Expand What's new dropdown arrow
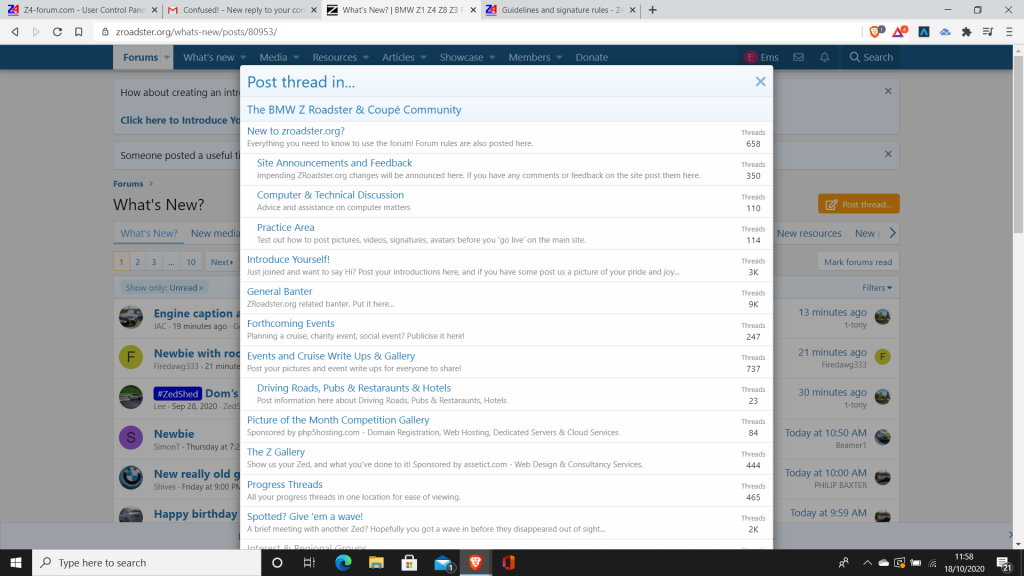This screenshot has height=576, width=1024. pos(243,57)
